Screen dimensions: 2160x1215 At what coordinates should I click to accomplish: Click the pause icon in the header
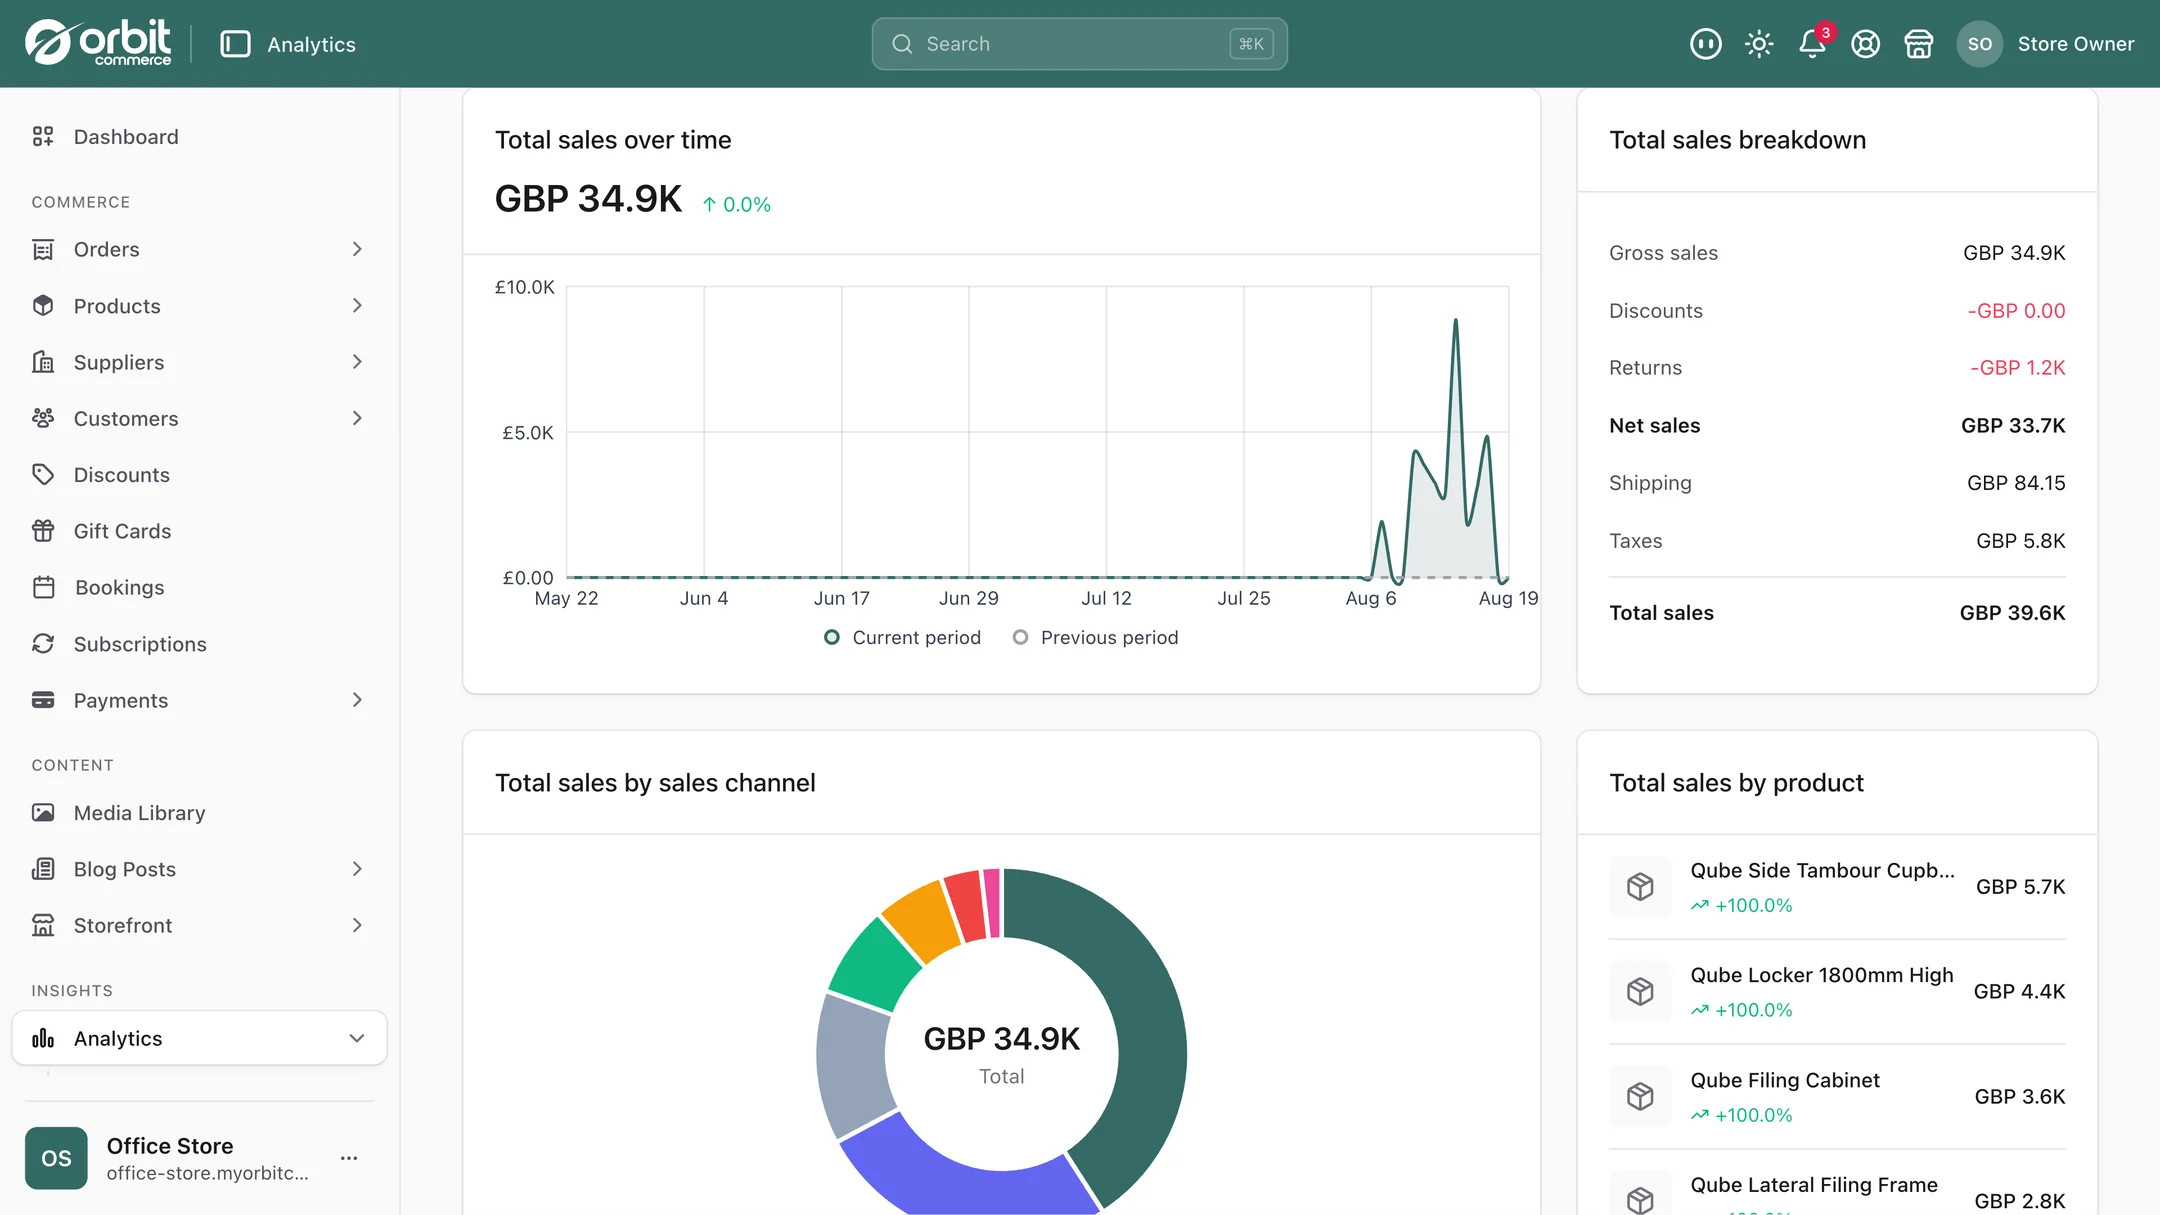pos(1706,44)
